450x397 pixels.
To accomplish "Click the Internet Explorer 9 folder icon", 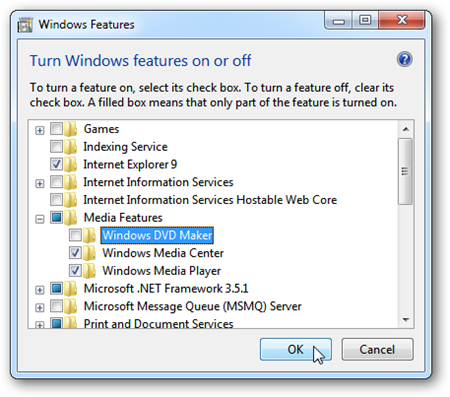I will click(x=70, y=164).
